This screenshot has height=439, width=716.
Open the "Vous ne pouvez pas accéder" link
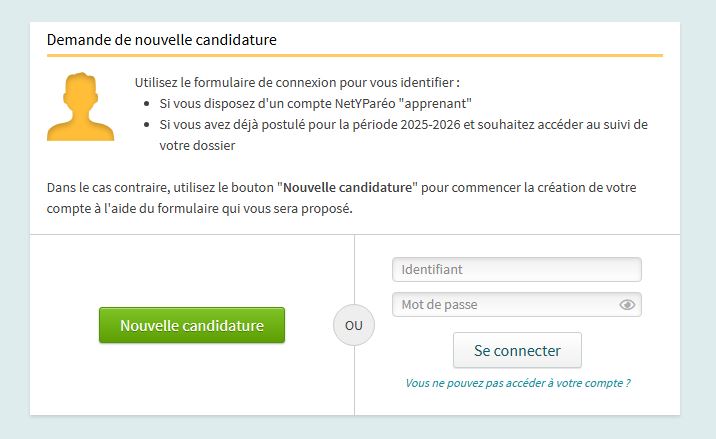point(517,383)
